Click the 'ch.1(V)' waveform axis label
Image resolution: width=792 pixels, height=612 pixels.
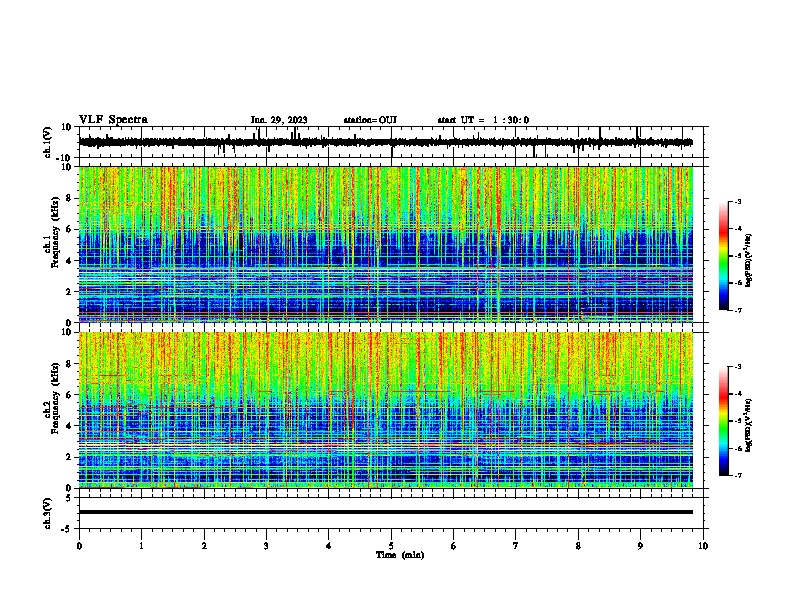tap(48, 142)
